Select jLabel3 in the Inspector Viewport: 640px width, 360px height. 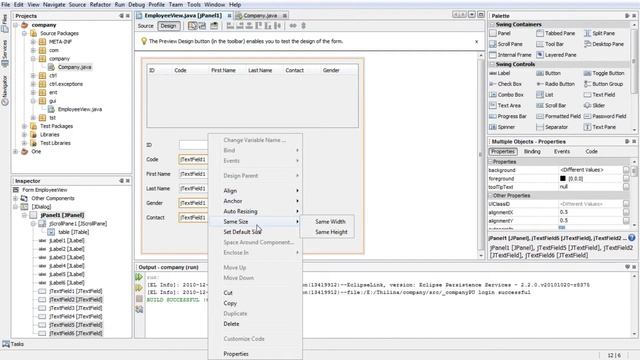tap(66, 258)
